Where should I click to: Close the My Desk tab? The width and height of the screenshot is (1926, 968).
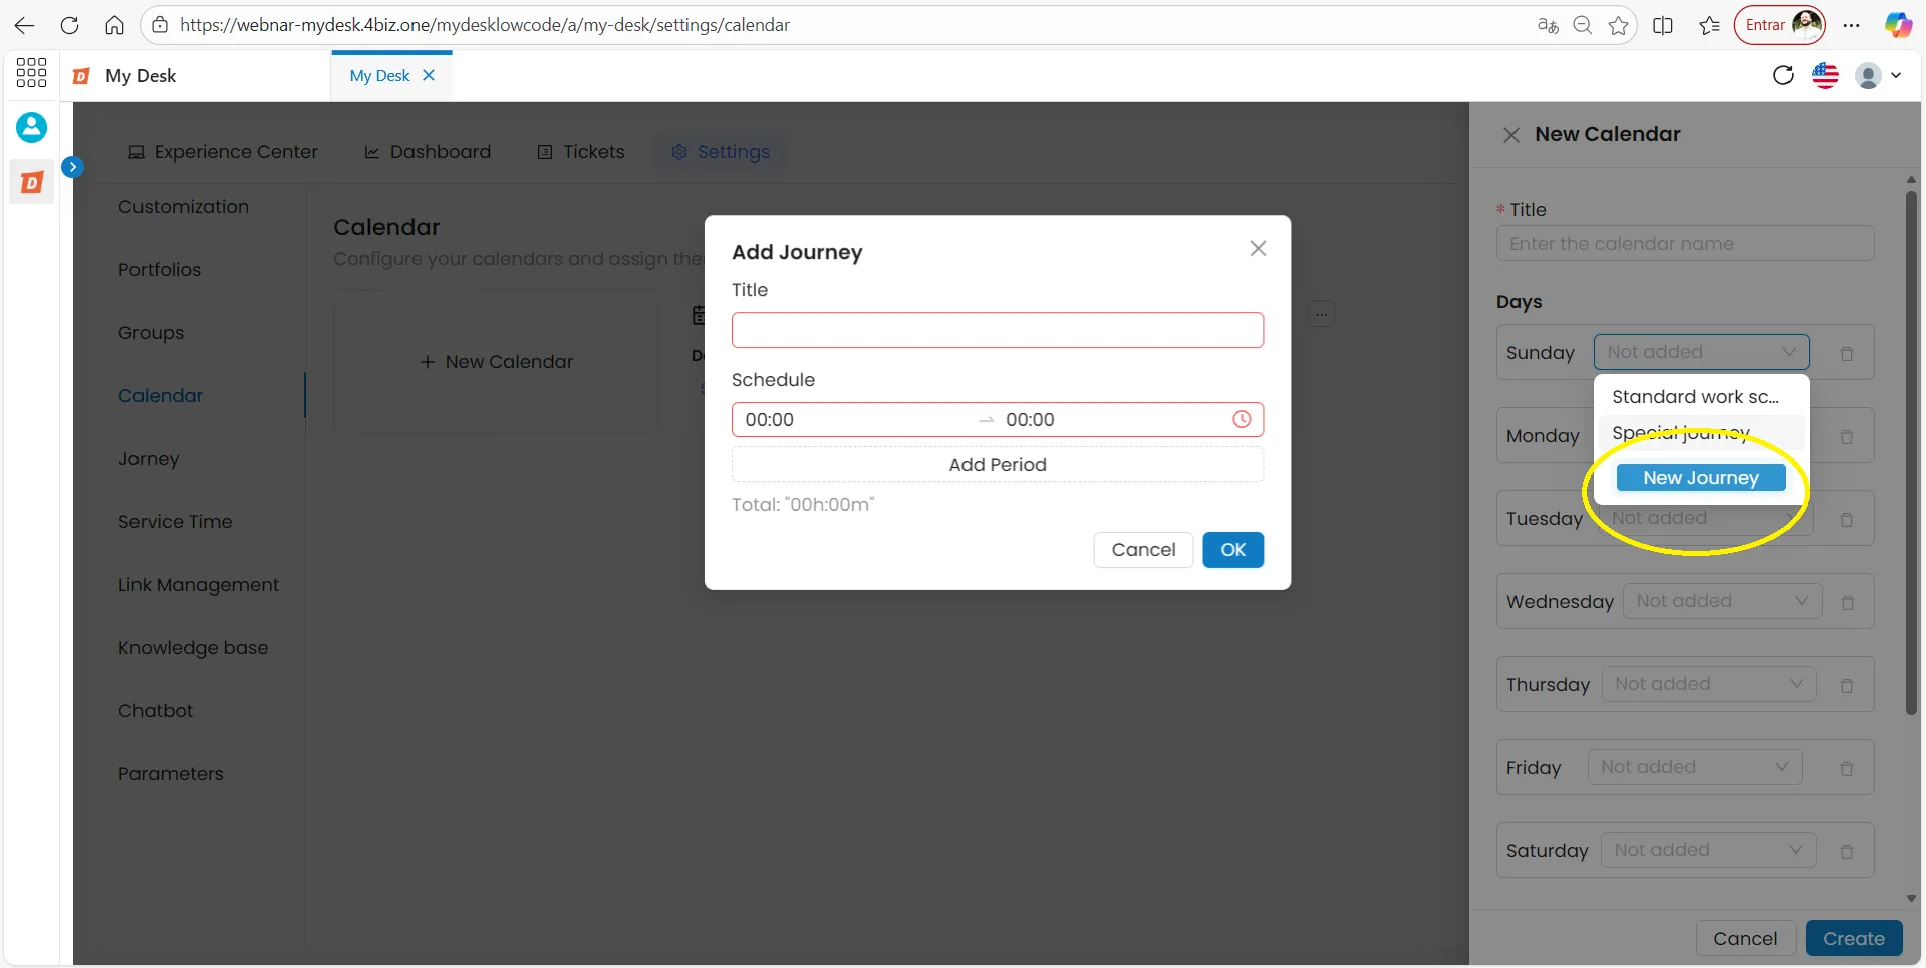429,75
